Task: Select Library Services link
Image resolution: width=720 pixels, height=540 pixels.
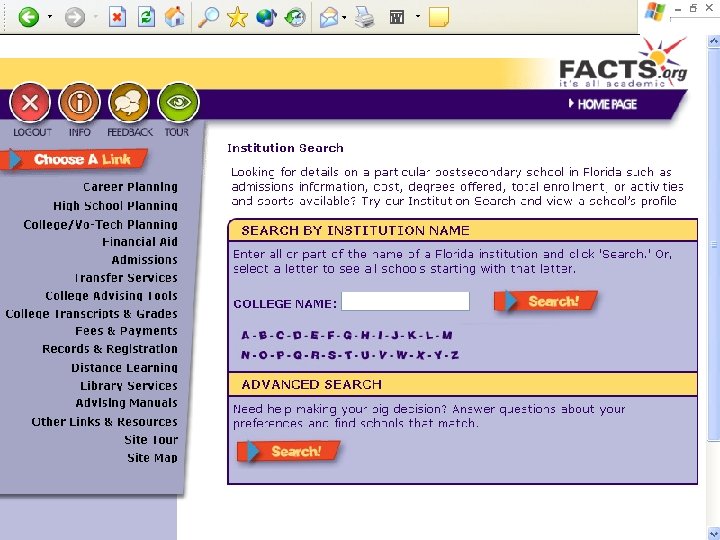Action: (129, 386)
